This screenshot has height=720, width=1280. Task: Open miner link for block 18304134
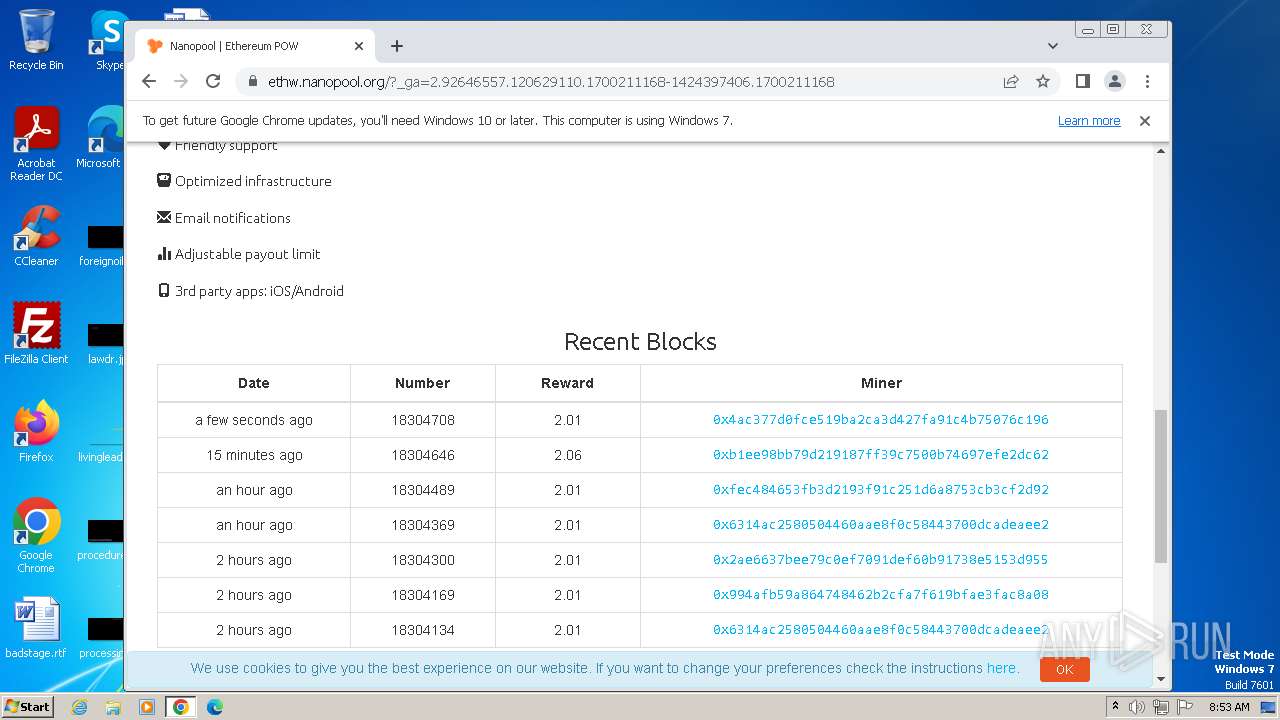(881, 630)
